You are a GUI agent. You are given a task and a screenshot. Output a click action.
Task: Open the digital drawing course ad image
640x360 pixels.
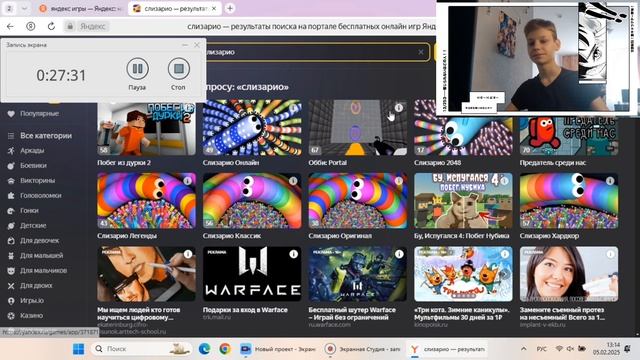click(x=147, y=274)
